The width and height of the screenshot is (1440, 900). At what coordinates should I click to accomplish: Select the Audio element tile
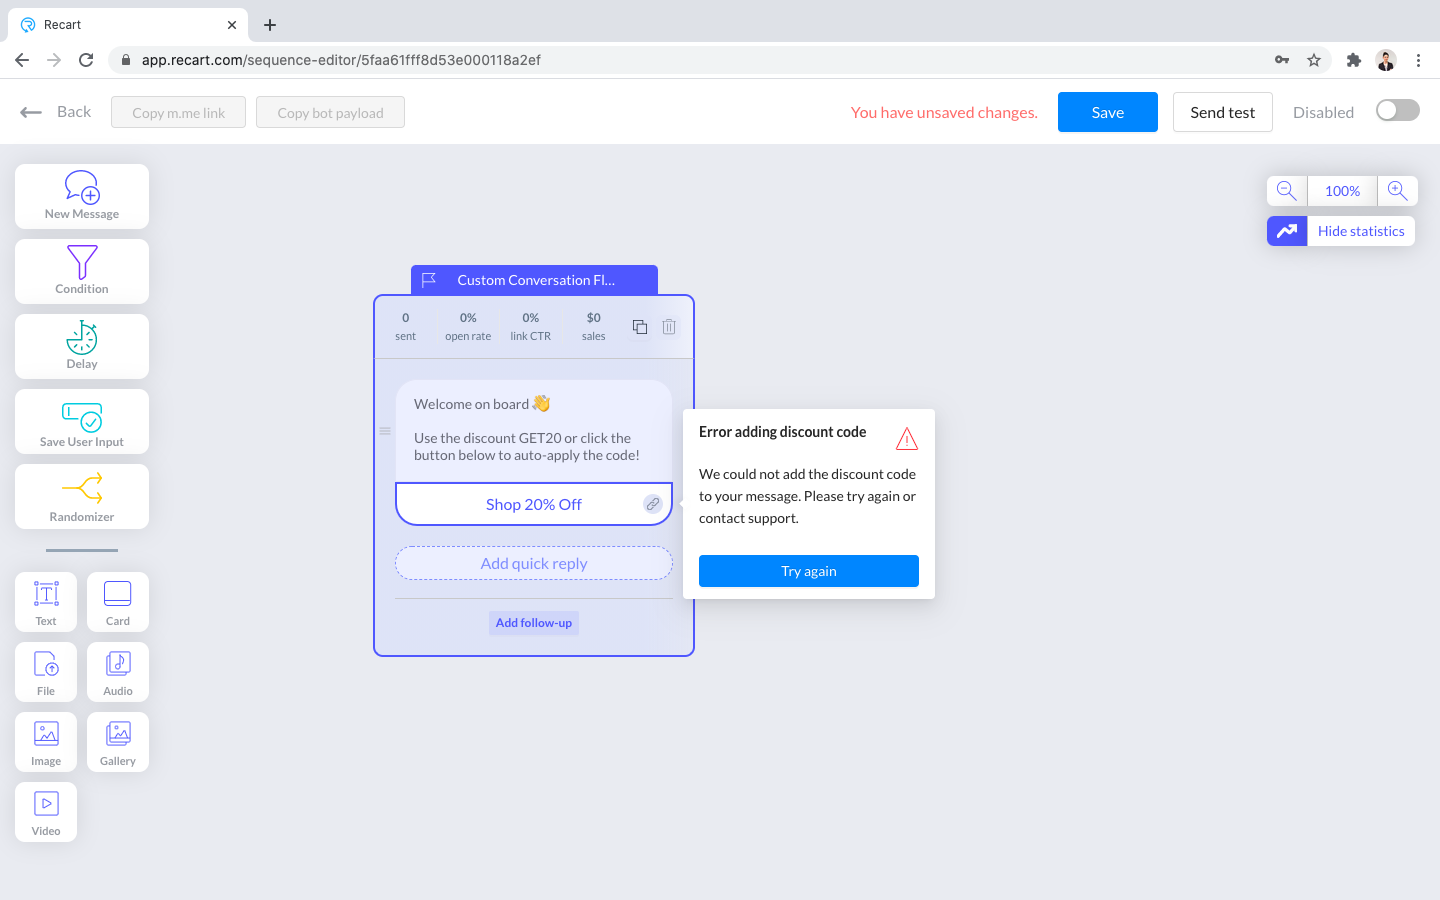coord(118,672)
